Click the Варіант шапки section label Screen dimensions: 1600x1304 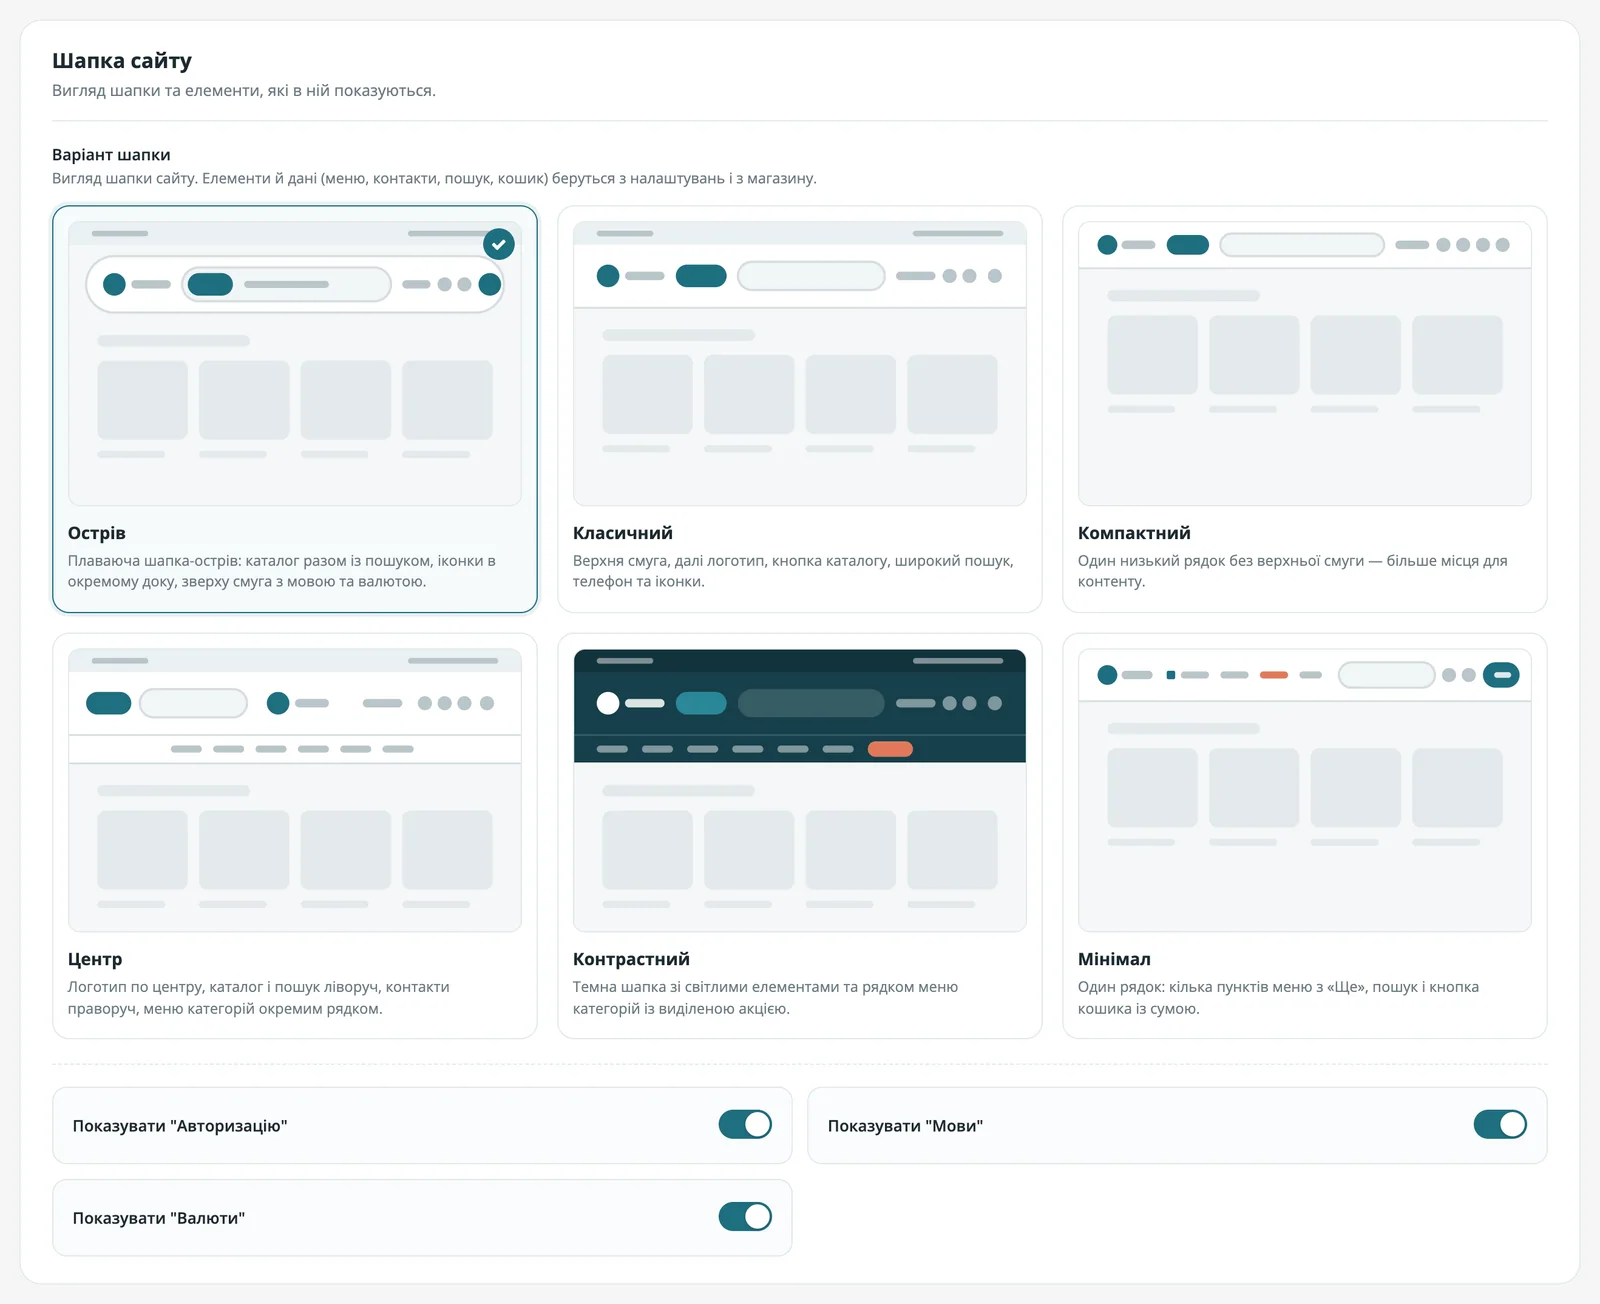[x=111, y=155]
